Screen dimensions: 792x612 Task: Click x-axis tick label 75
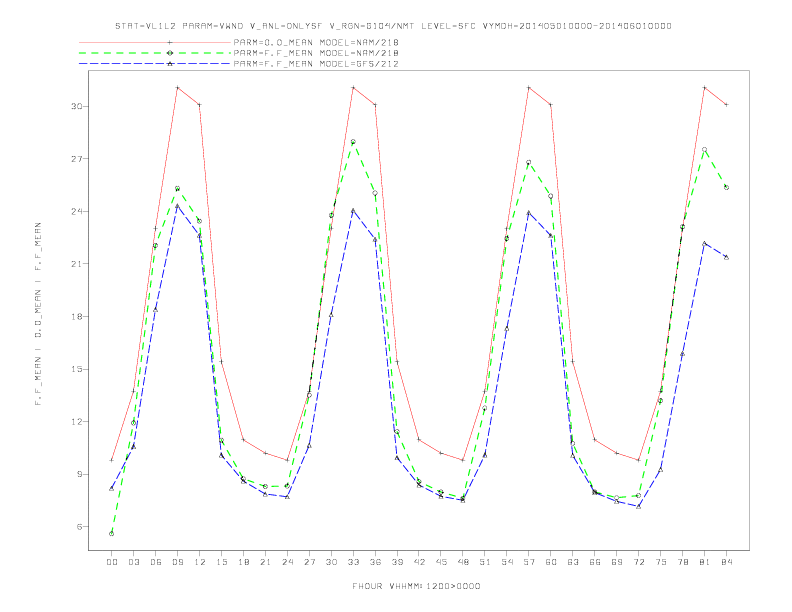[661, 562]
